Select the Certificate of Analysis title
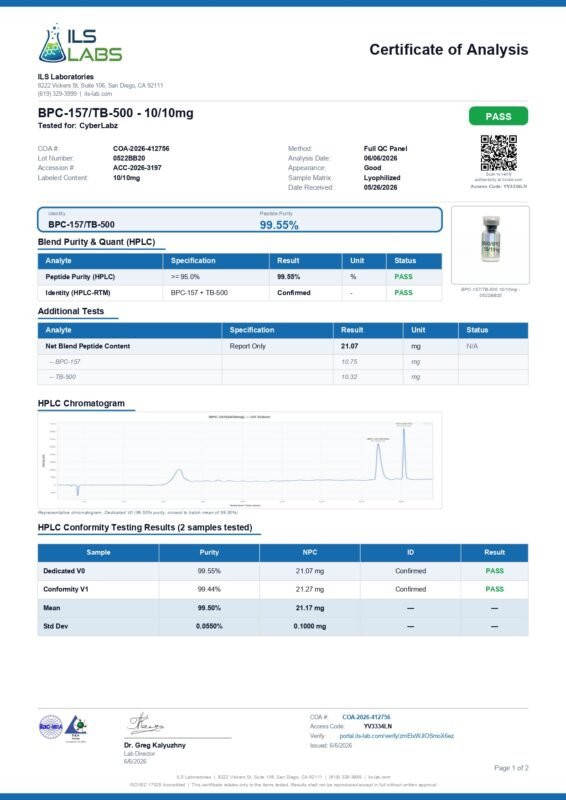The height and width of the screenshot is (800, 566). [x=449, y=49]
